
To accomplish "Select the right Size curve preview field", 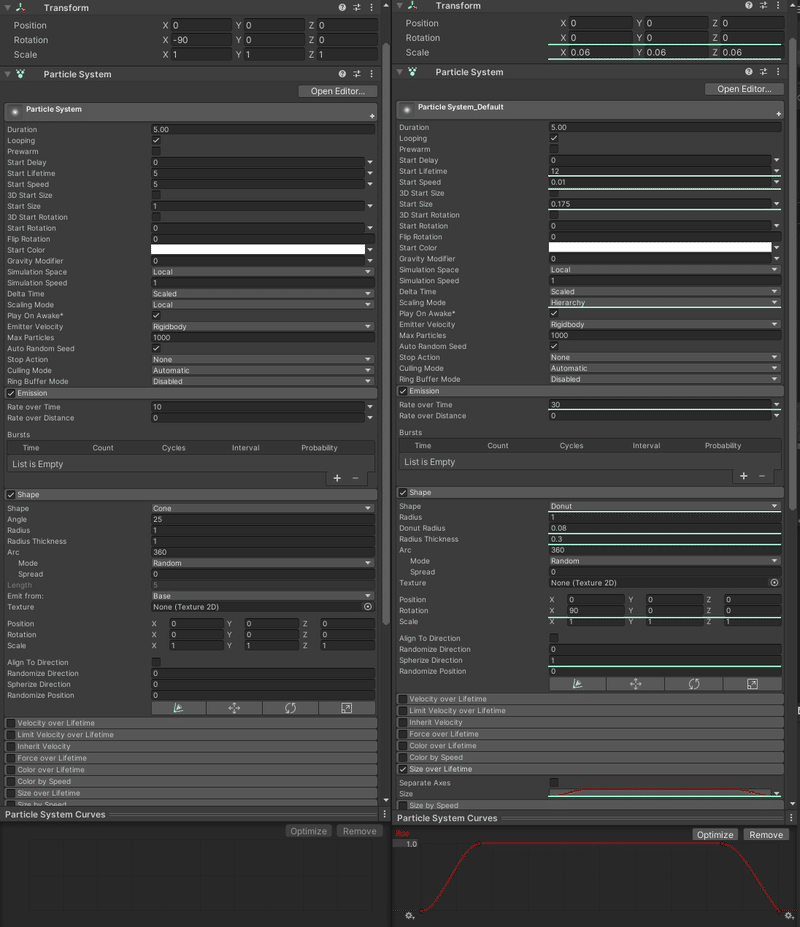I will click(660, 793).
